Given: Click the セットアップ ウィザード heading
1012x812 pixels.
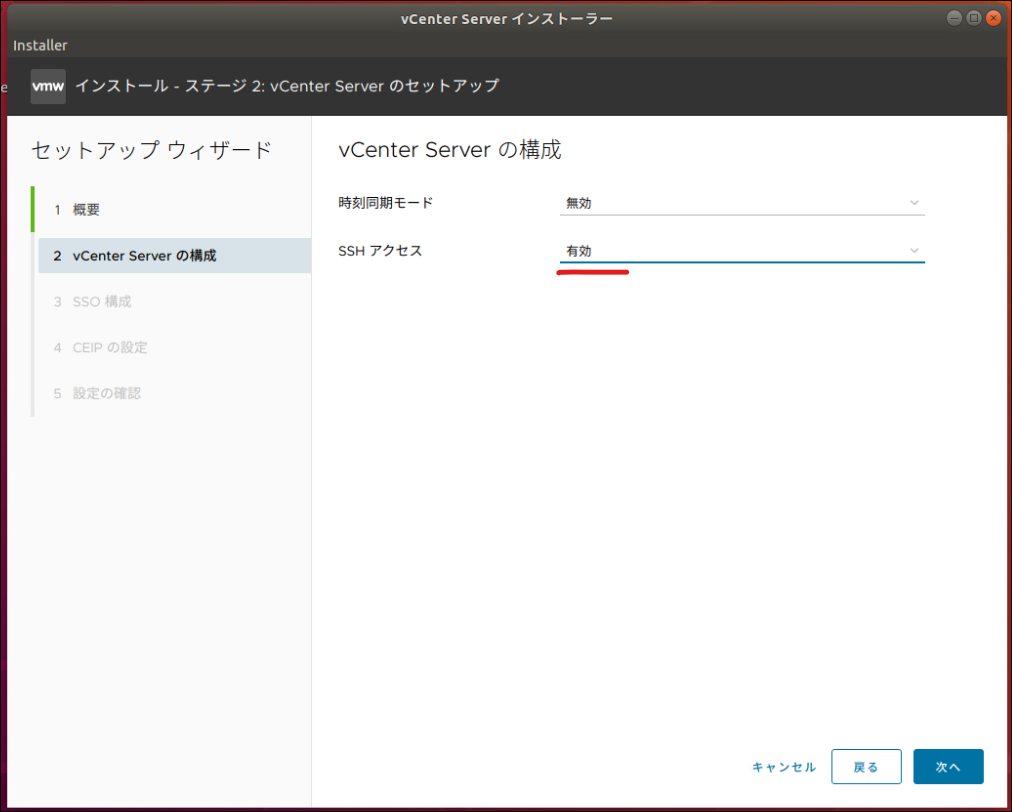Looking at the screenshot, I should (152, 150).
